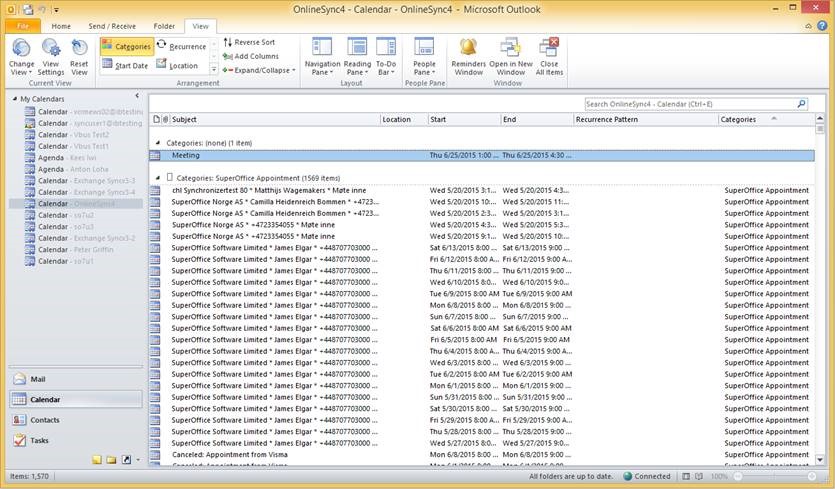The width and height of the screenshot is (835, 489).
Task: Click scrollbar down arrow in list
Action: click(820, 460)
